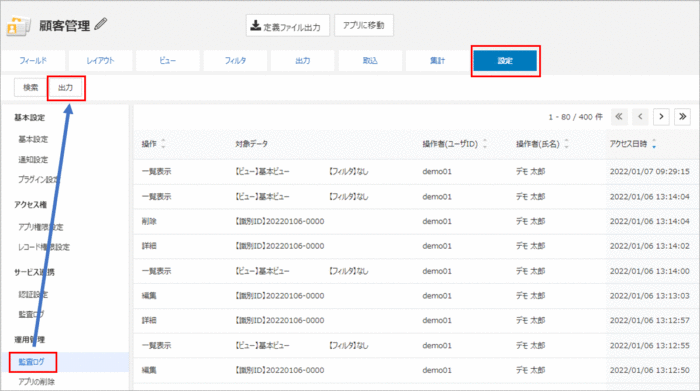This screenshot has height=391, width=700.
Task: Open the ビュー tab
Action: pyautogui.click(x=168, y=61)
